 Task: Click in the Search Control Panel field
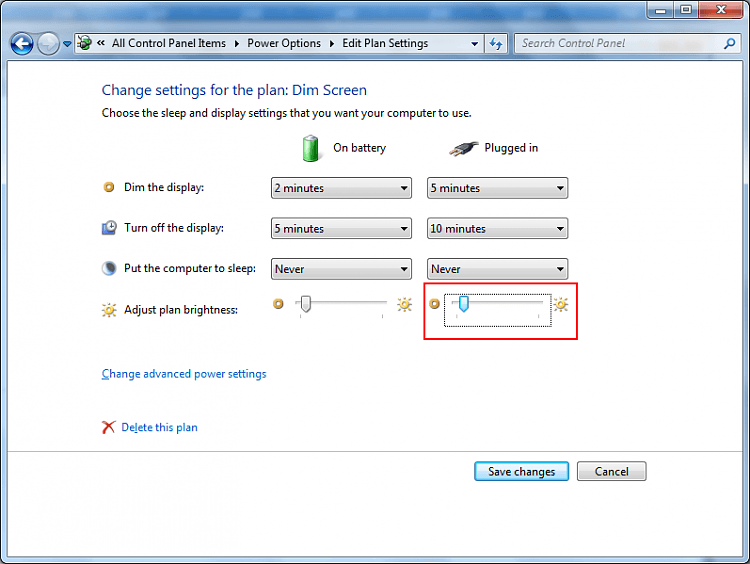(619, 44)
